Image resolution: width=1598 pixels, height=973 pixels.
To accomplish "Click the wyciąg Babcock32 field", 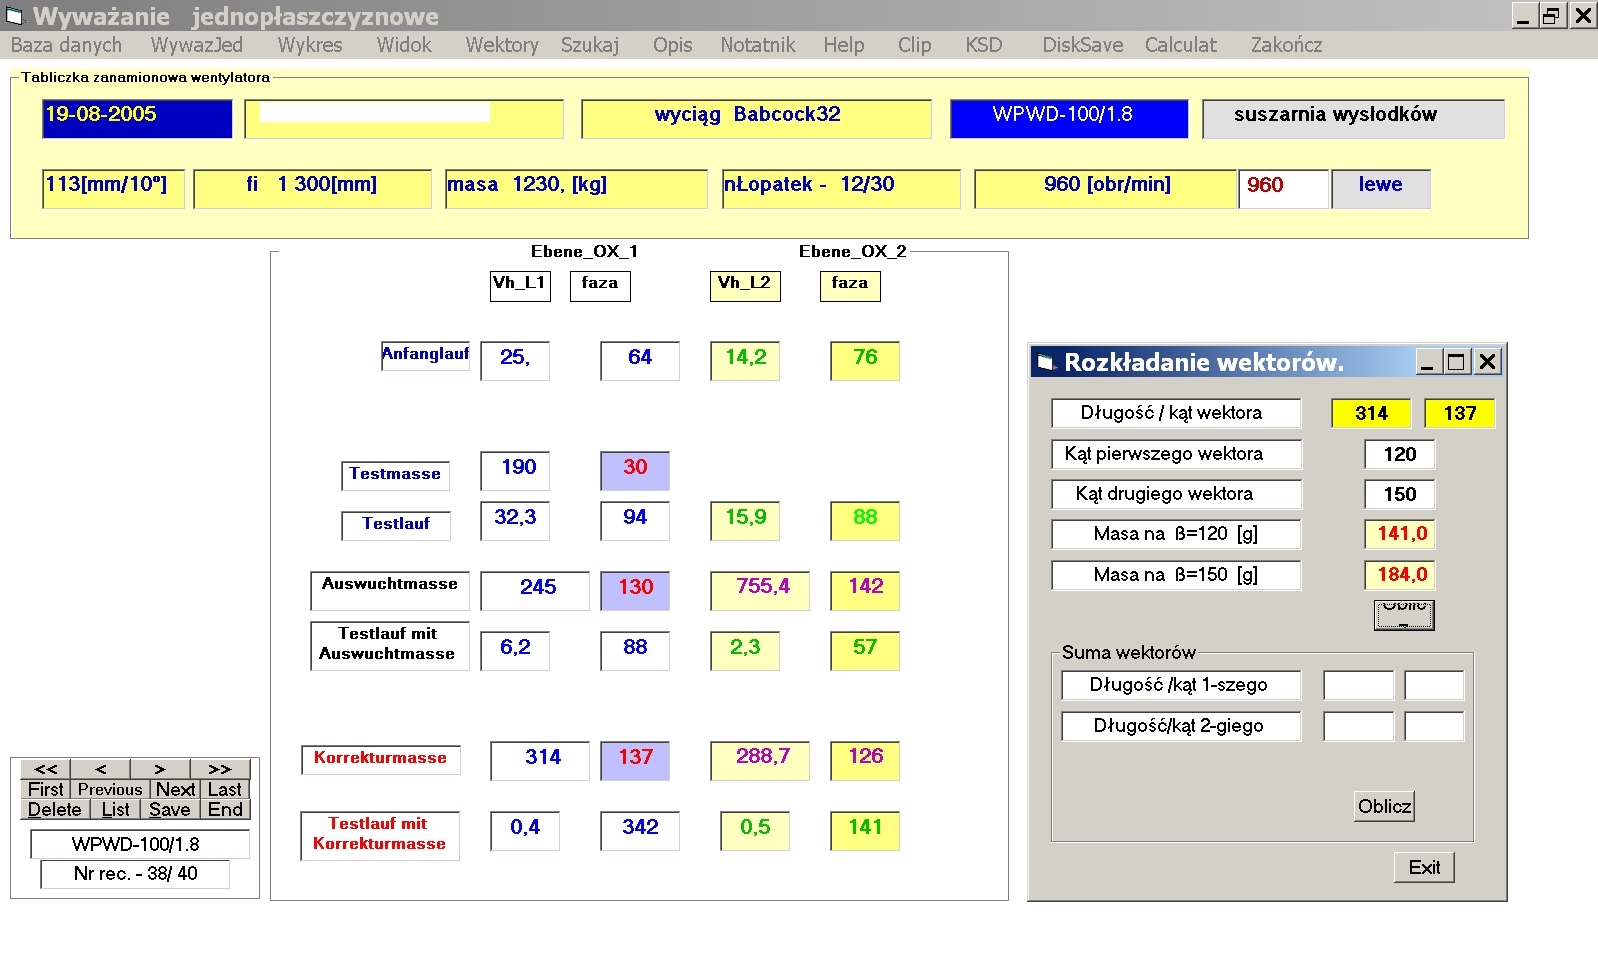I will [756, 118].
